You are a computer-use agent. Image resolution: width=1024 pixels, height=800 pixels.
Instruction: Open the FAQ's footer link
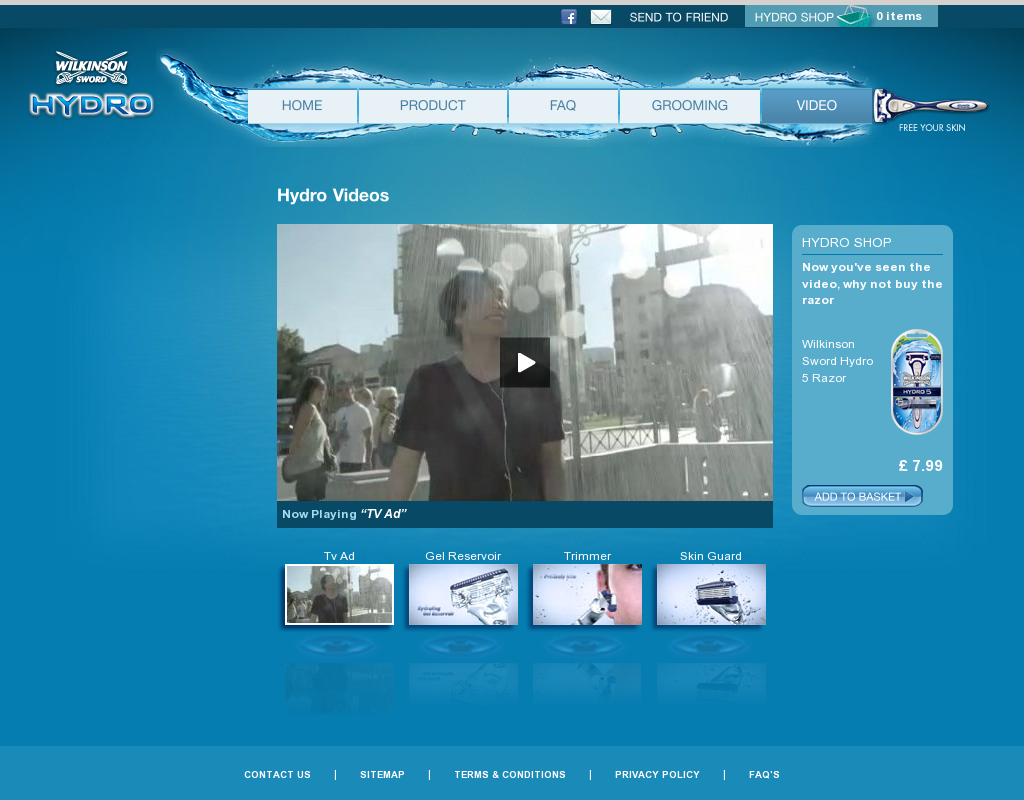click(764, 775)
